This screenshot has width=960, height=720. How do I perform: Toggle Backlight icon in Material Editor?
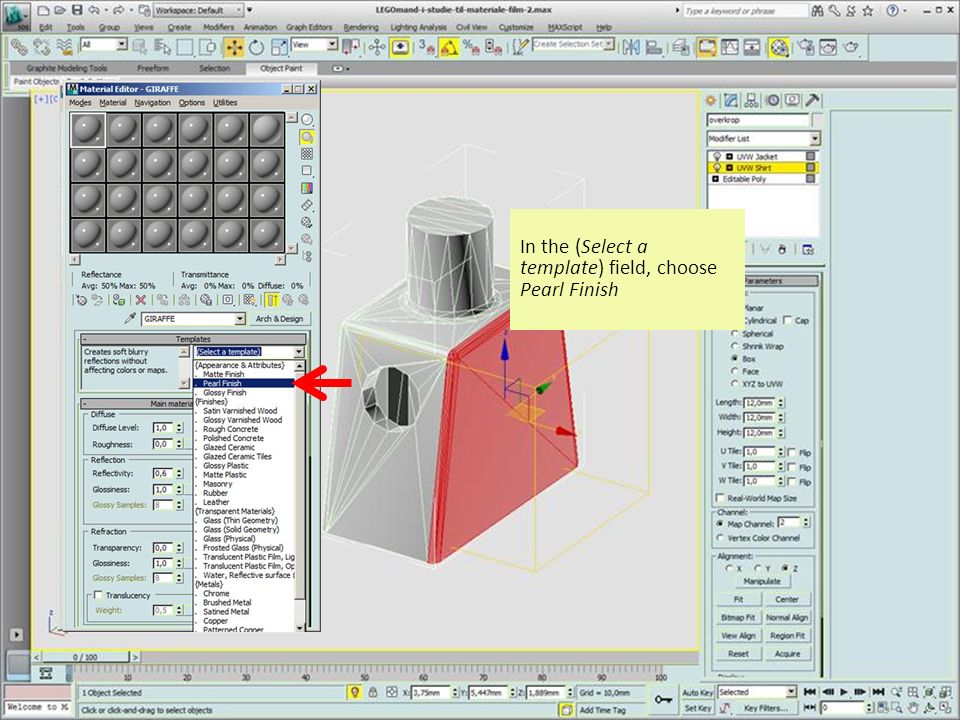pos(307,137)
